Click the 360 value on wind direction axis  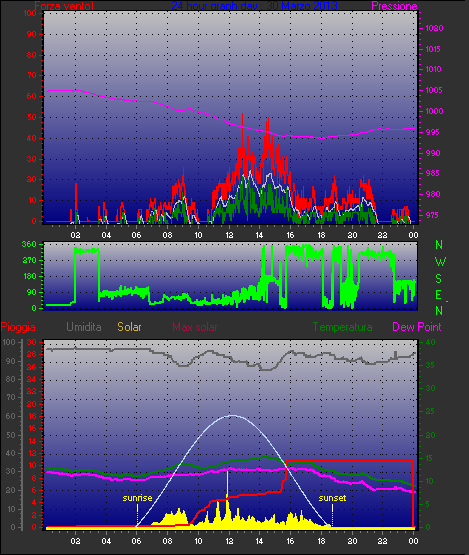pyautogui.click(x=29, y=244)
